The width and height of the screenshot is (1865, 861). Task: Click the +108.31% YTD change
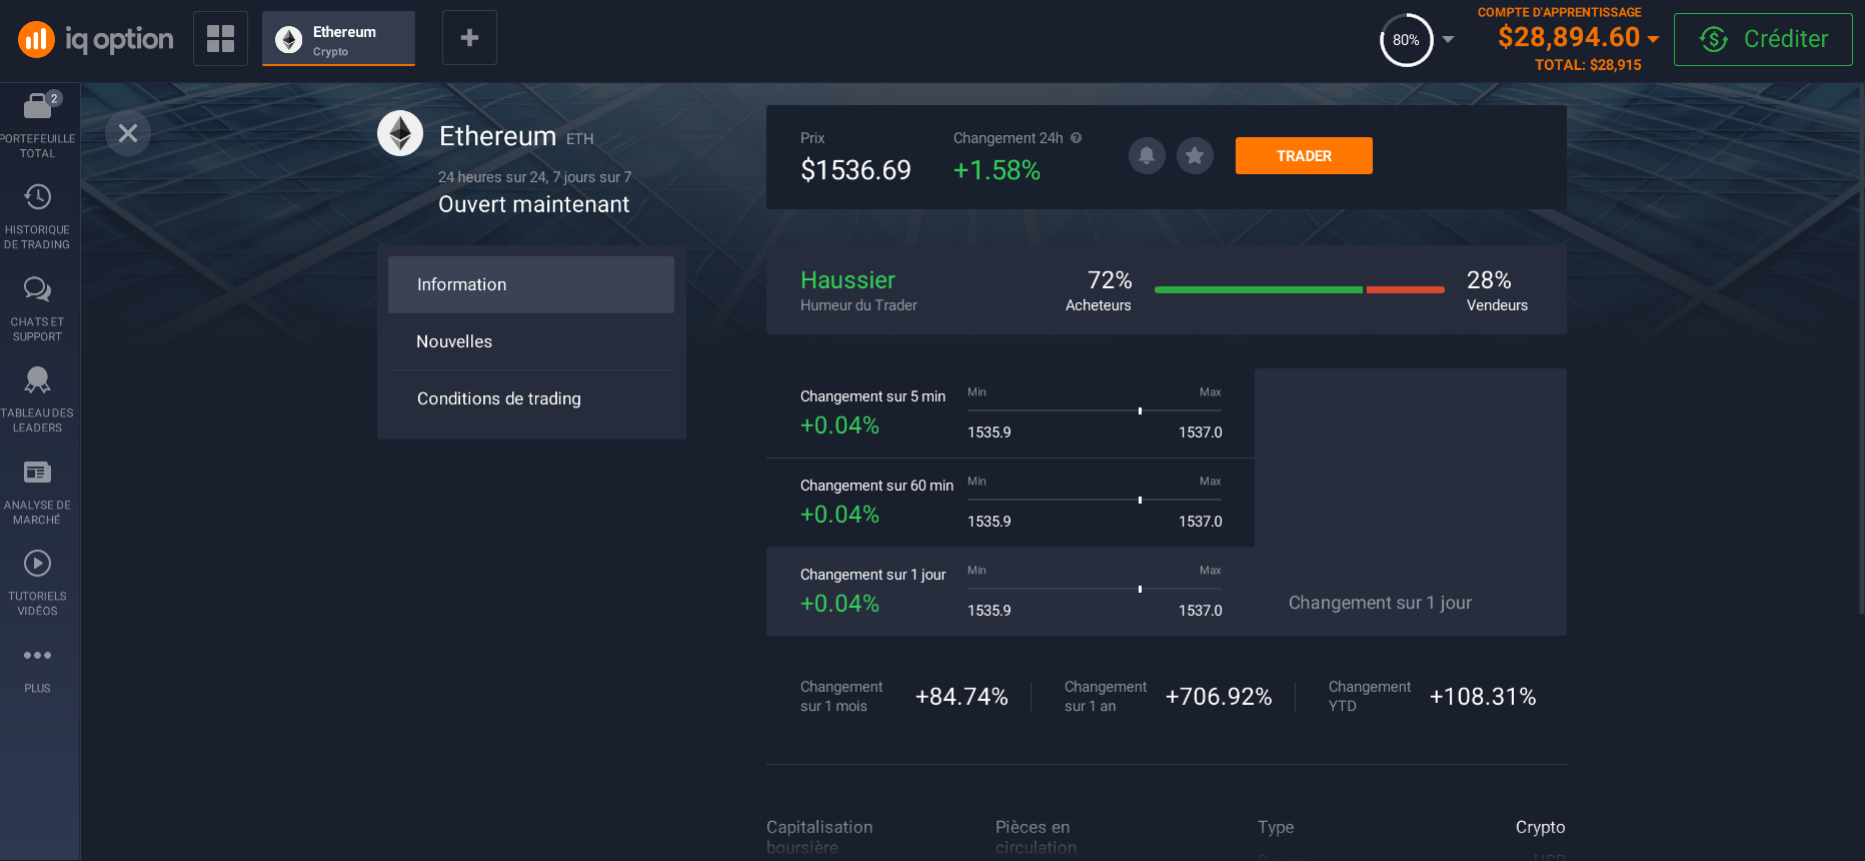pos(1483,696)
